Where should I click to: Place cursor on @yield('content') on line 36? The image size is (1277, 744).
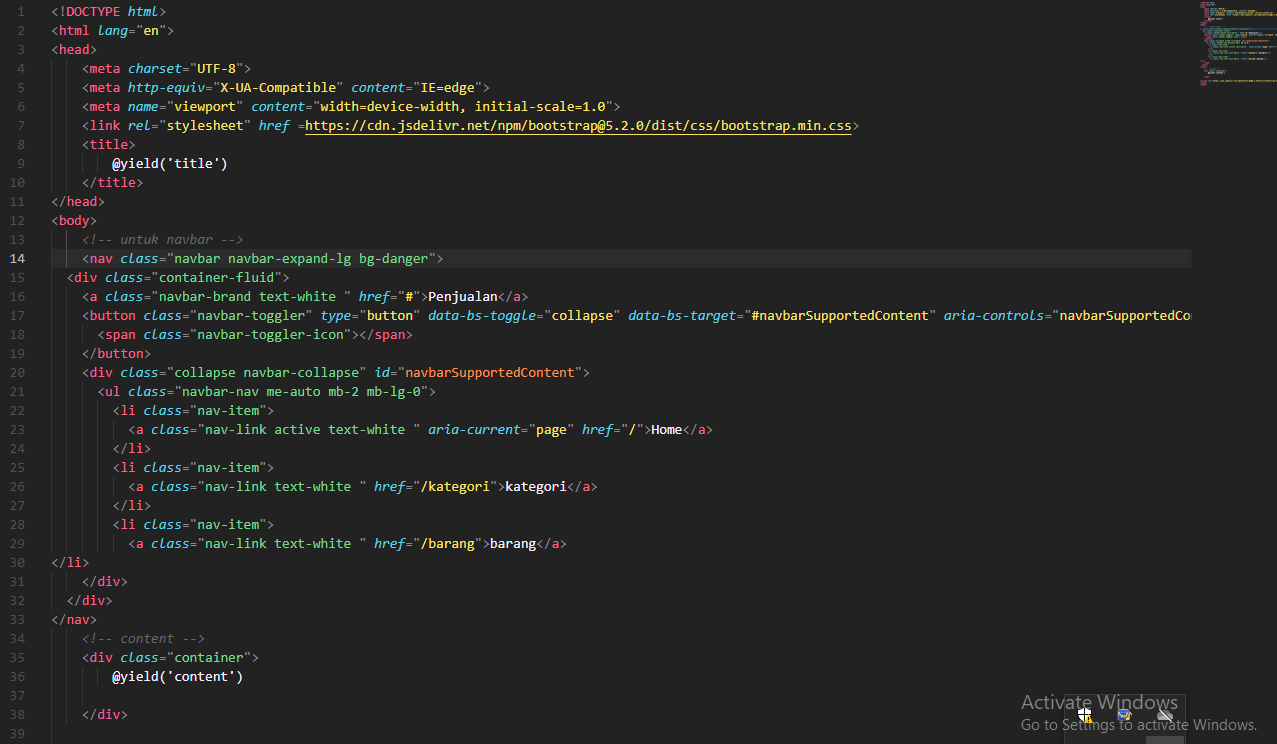[x=178, y=676]
